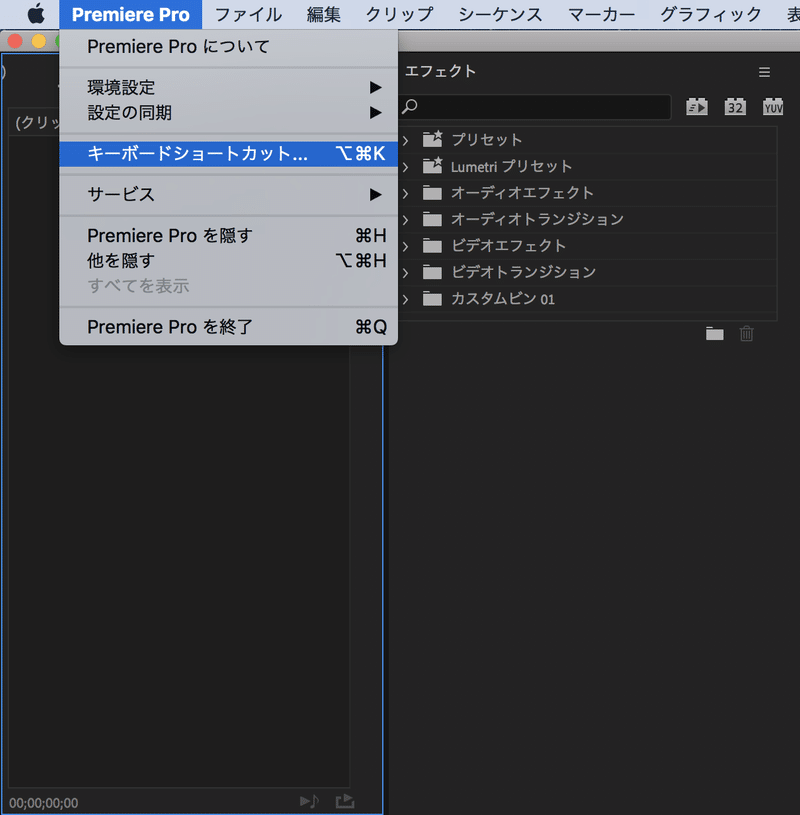Open the エフェクト panel menu icon

coord(764,72)
